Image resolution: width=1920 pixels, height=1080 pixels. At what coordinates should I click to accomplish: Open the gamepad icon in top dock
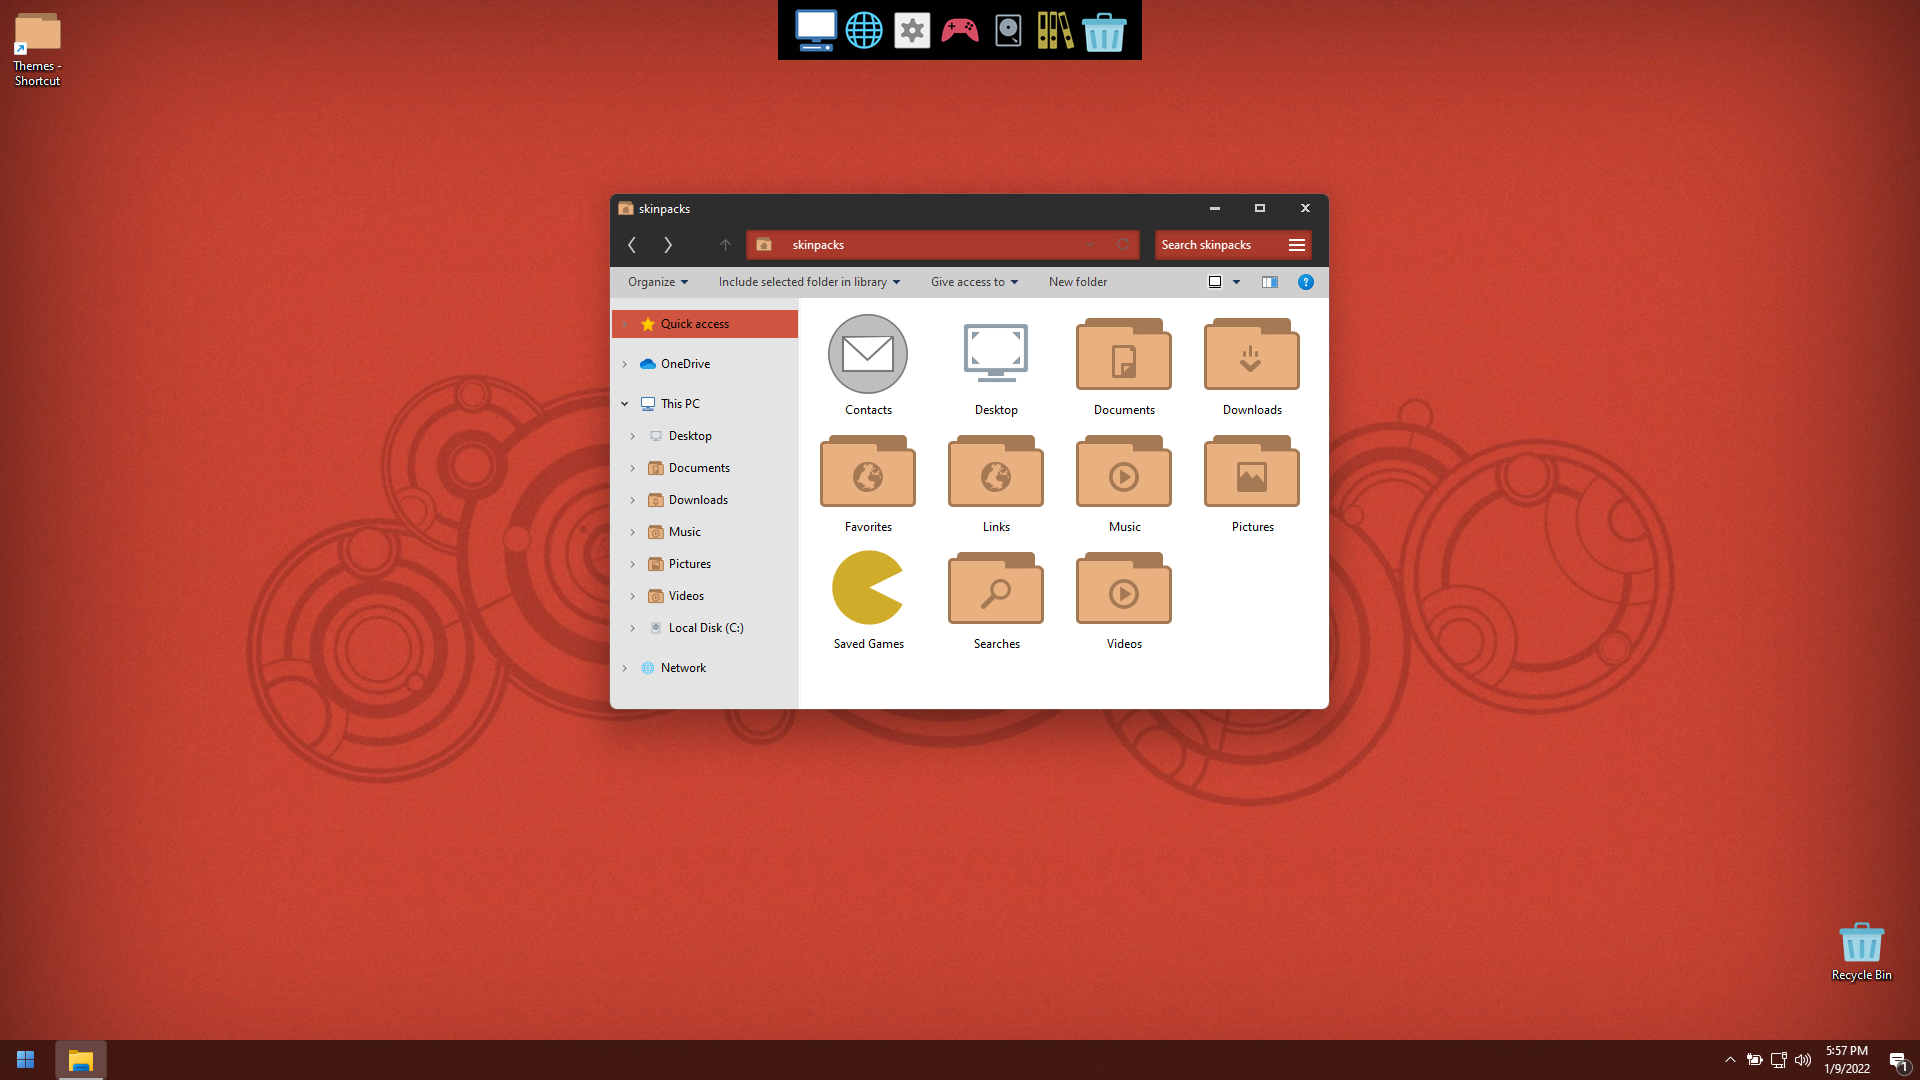click(960, 30)
